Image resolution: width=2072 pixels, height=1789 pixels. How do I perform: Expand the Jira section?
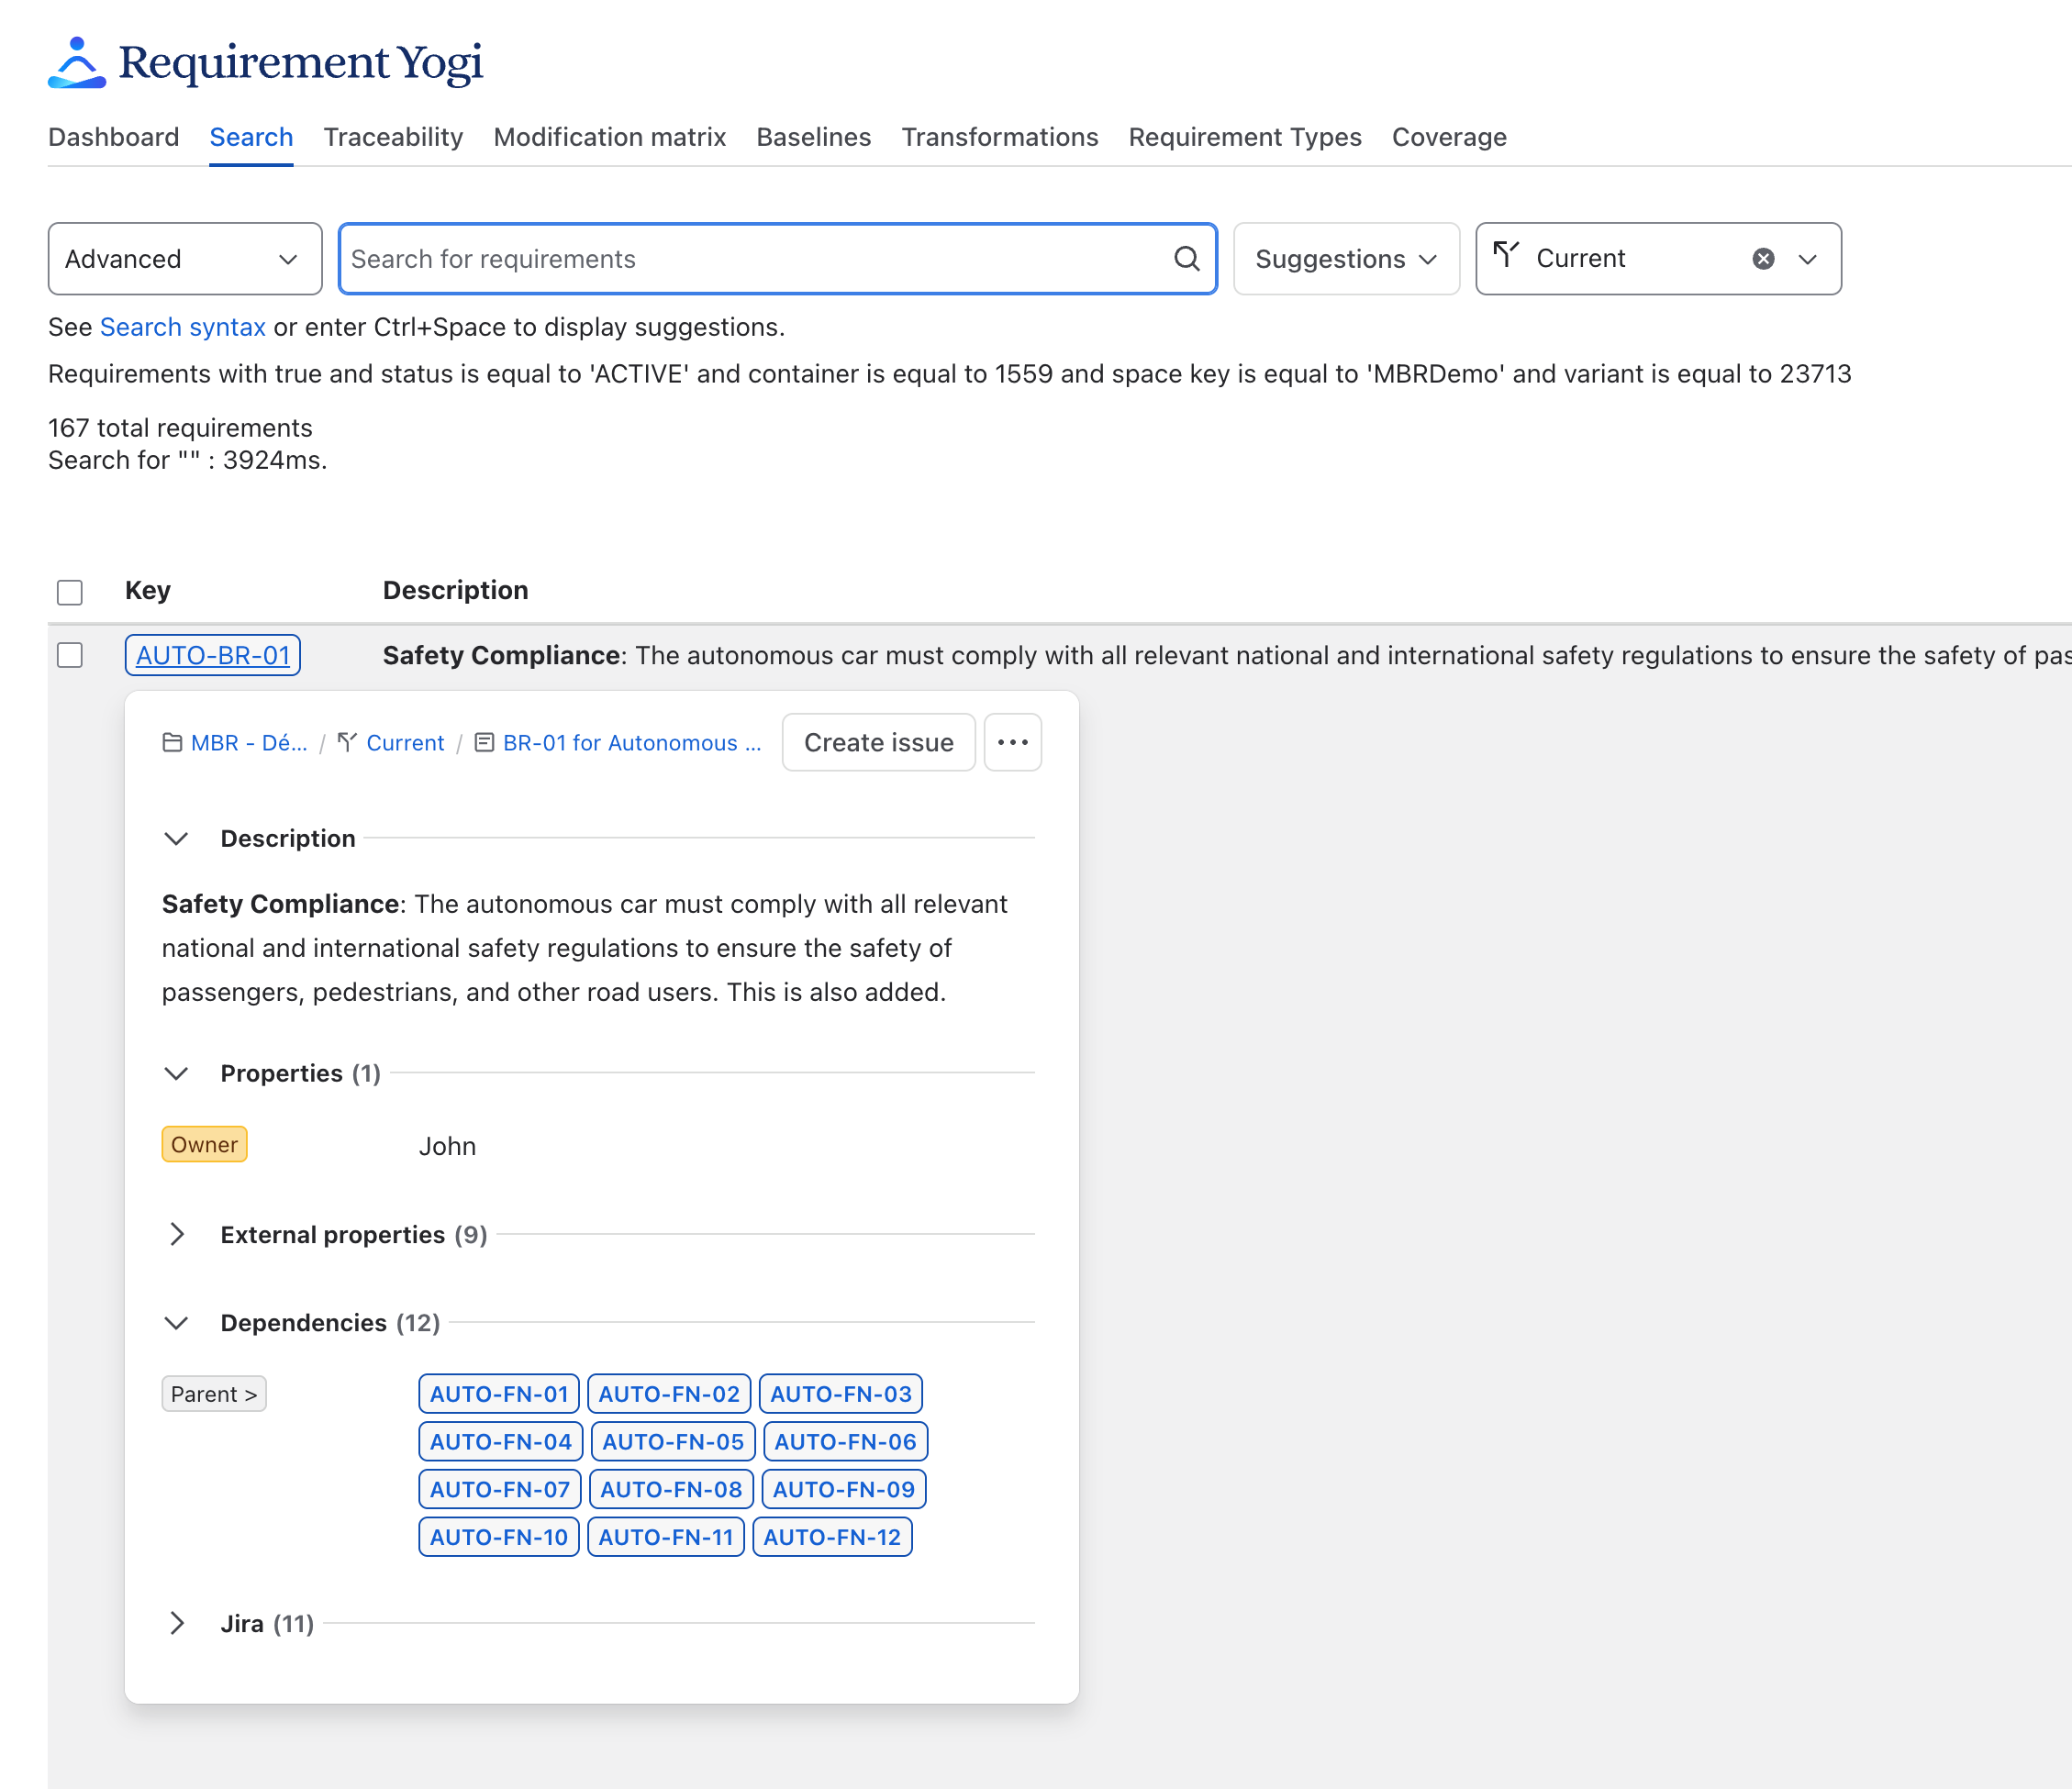(176, 1623)
